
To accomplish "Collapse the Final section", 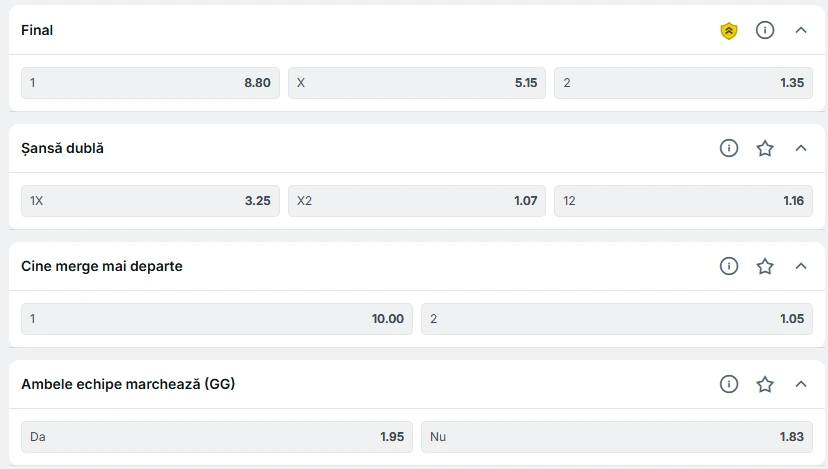I will (801, 30).
